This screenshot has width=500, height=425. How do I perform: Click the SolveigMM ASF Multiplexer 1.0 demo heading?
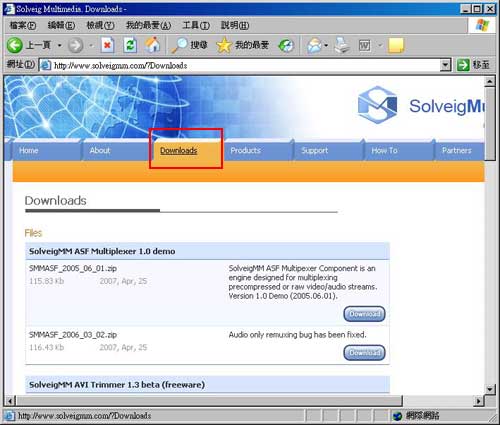point(102,251)
